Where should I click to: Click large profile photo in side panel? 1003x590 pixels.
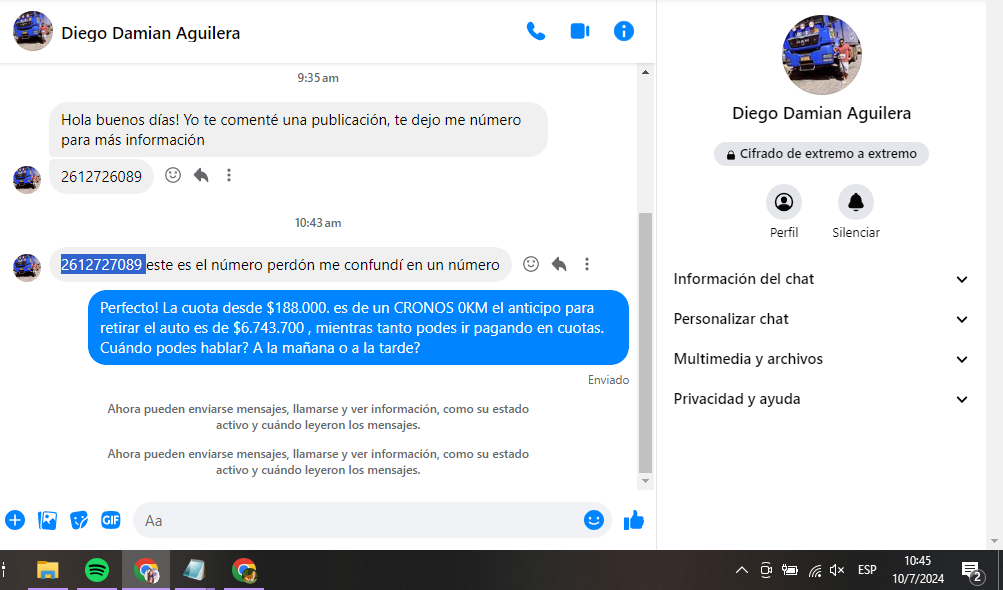coord(821,55)
